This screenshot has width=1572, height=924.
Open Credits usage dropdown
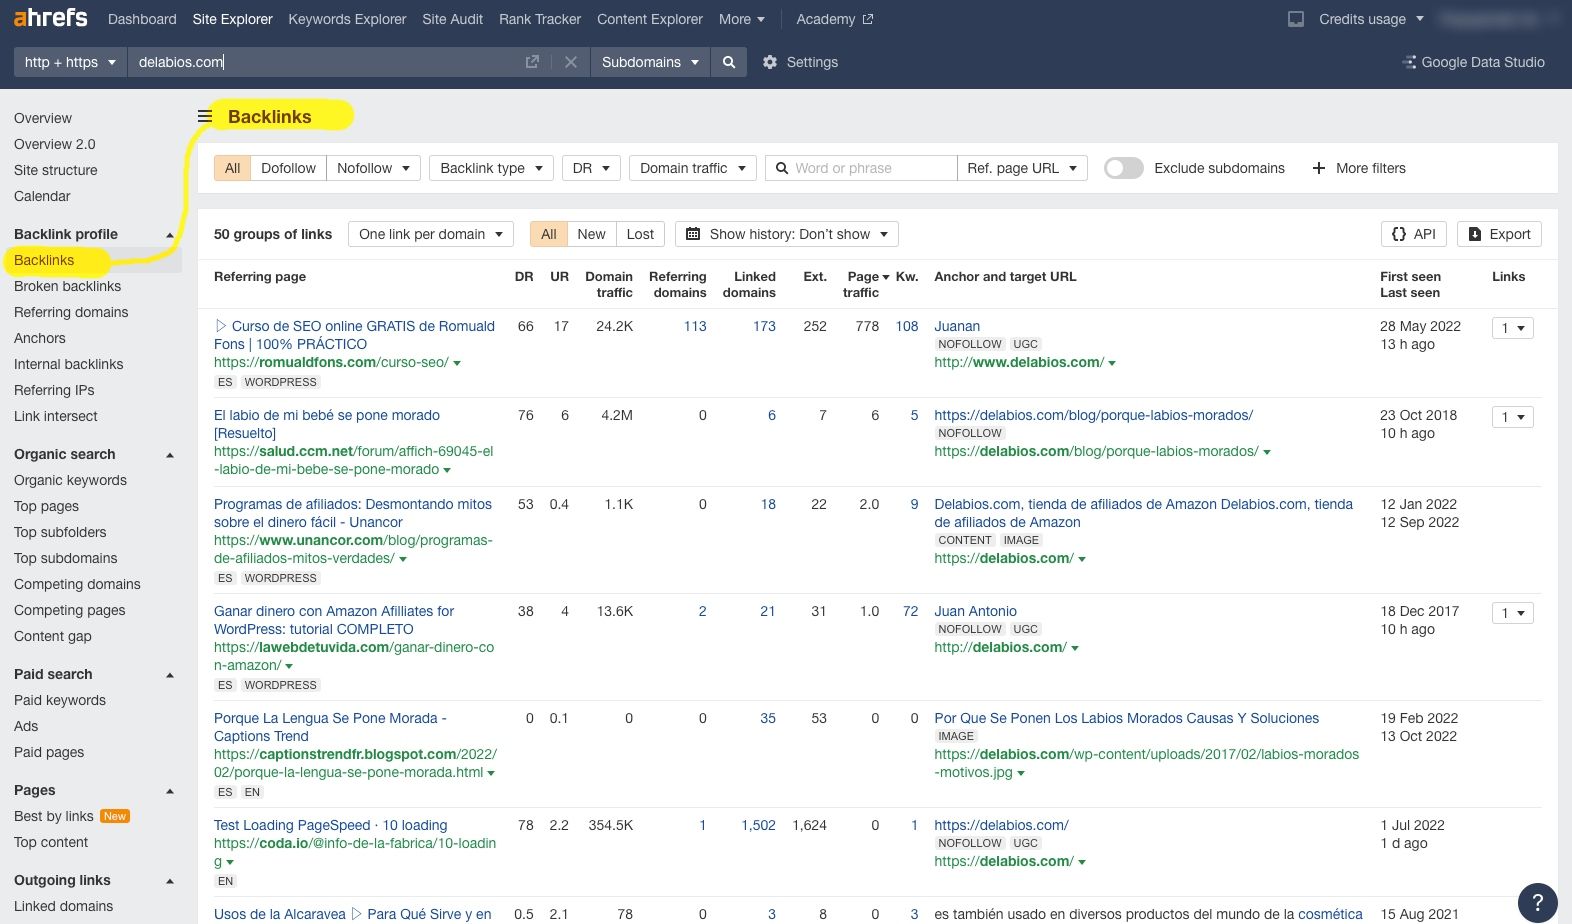pos(1370,19)
